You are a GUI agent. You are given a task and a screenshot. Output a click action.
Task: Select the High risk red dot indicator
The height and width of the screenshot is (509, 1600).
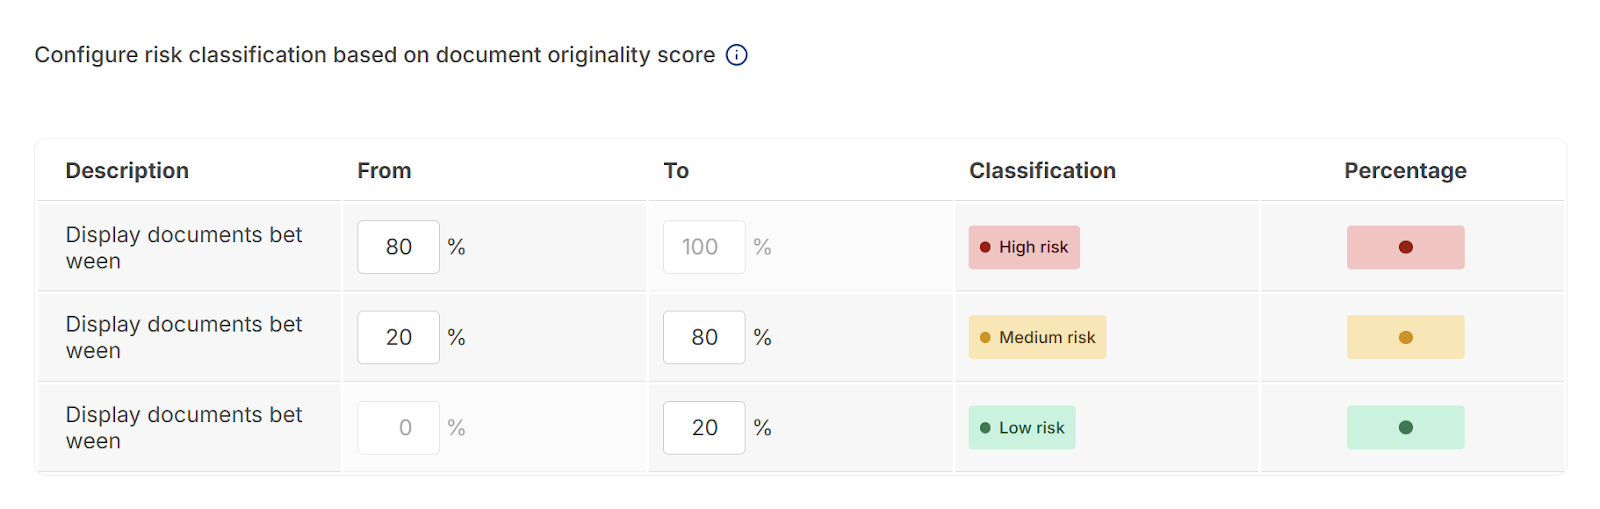[x=985, y=247]
